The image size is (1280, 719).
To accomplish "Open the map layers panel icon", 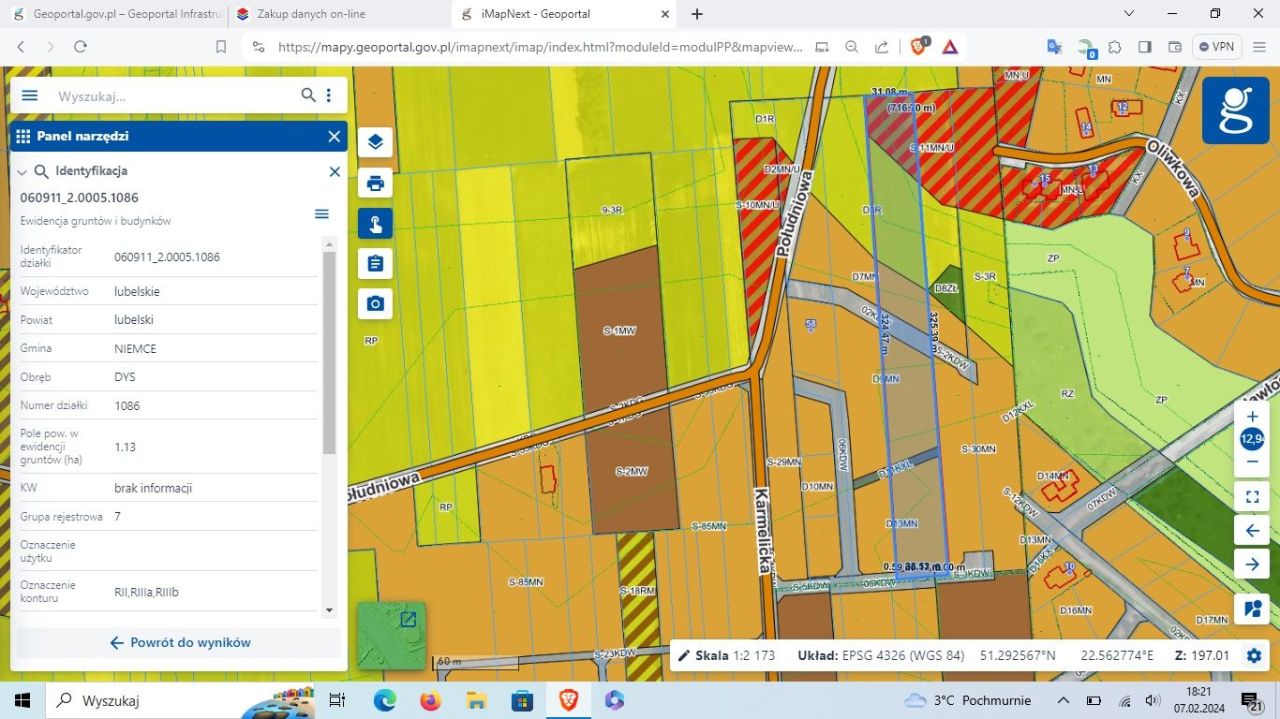I will click(375, 142).
